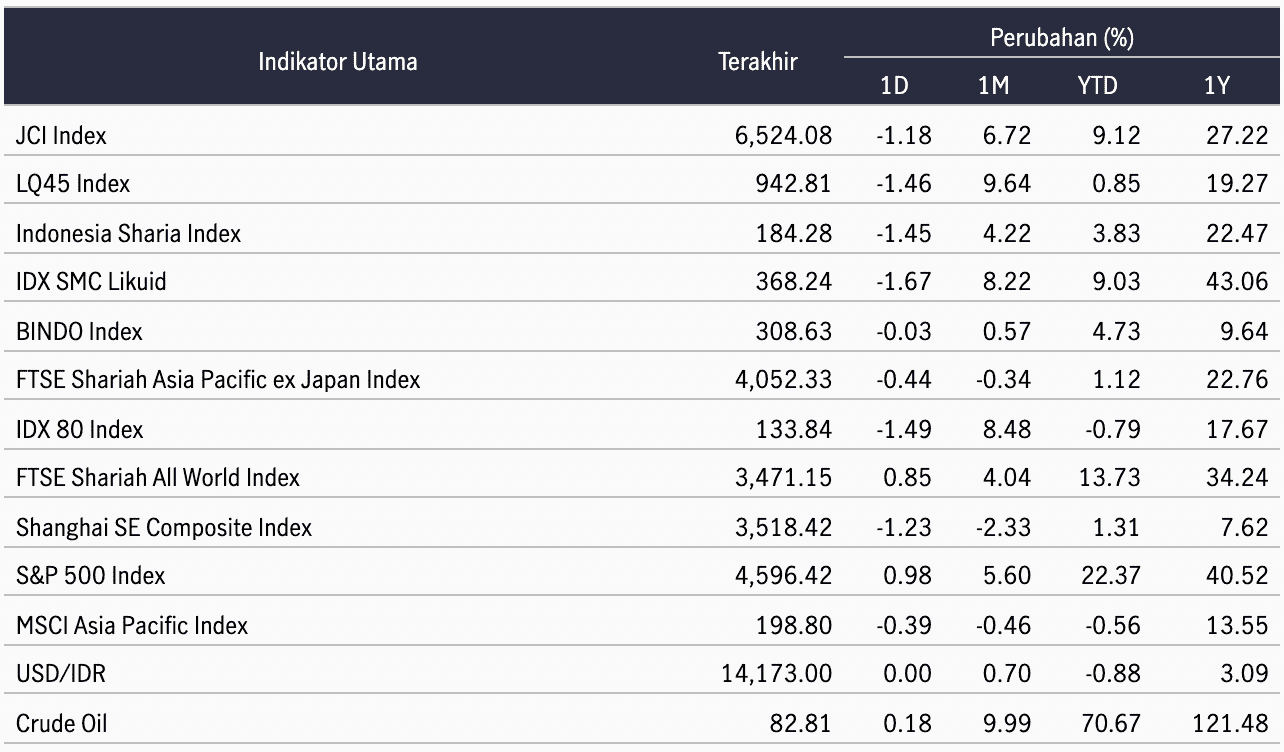Click the '1M' column header
The height and width of the screenshot is (752, 1284).
click(993, 86)
